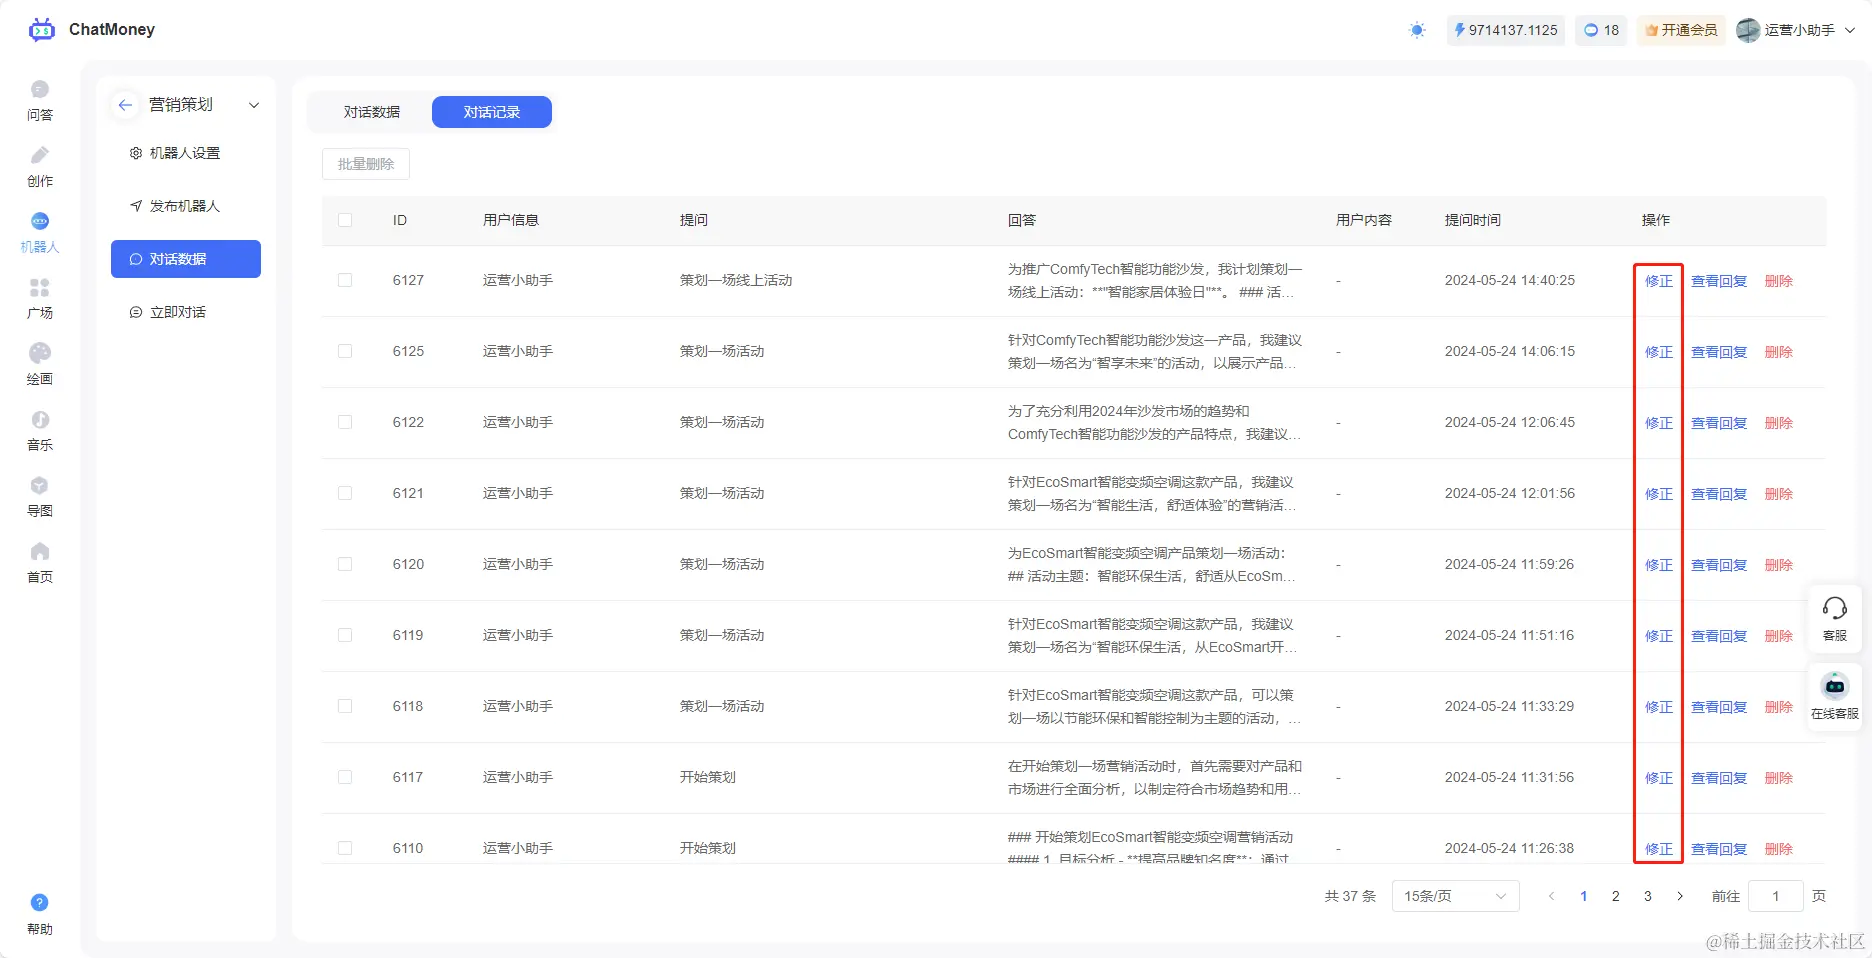Click the chat count badge 18
This screenshot has width=1872, height=958.
1601,30
